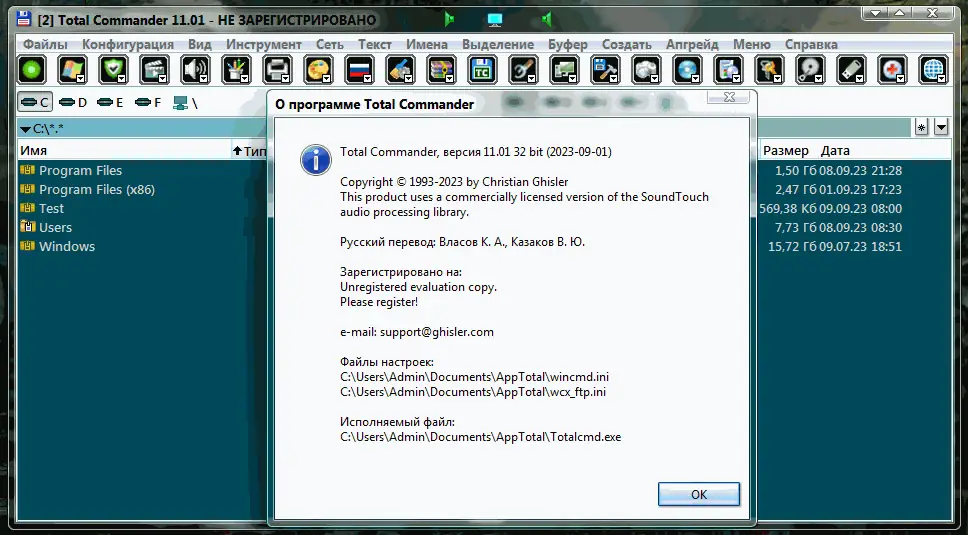This screenshot has width=968, height=535.
Task: Click the green circle toolbar icon
Action: (x=31, y=70)
